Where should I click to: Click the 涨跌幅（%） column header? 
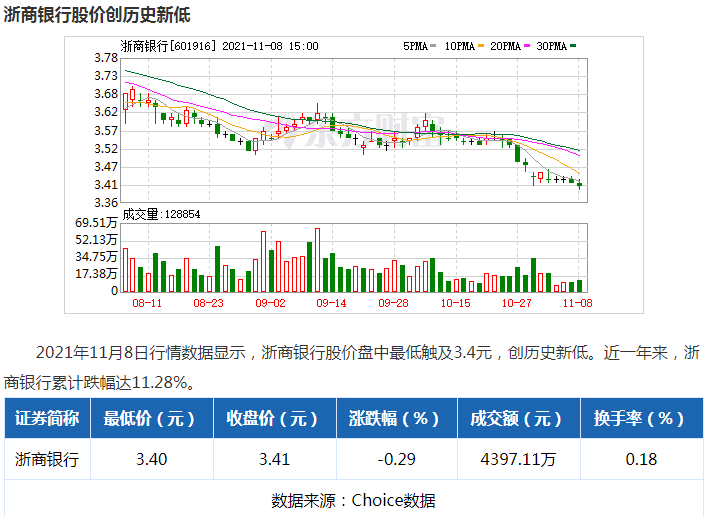(x=397, y=418)
